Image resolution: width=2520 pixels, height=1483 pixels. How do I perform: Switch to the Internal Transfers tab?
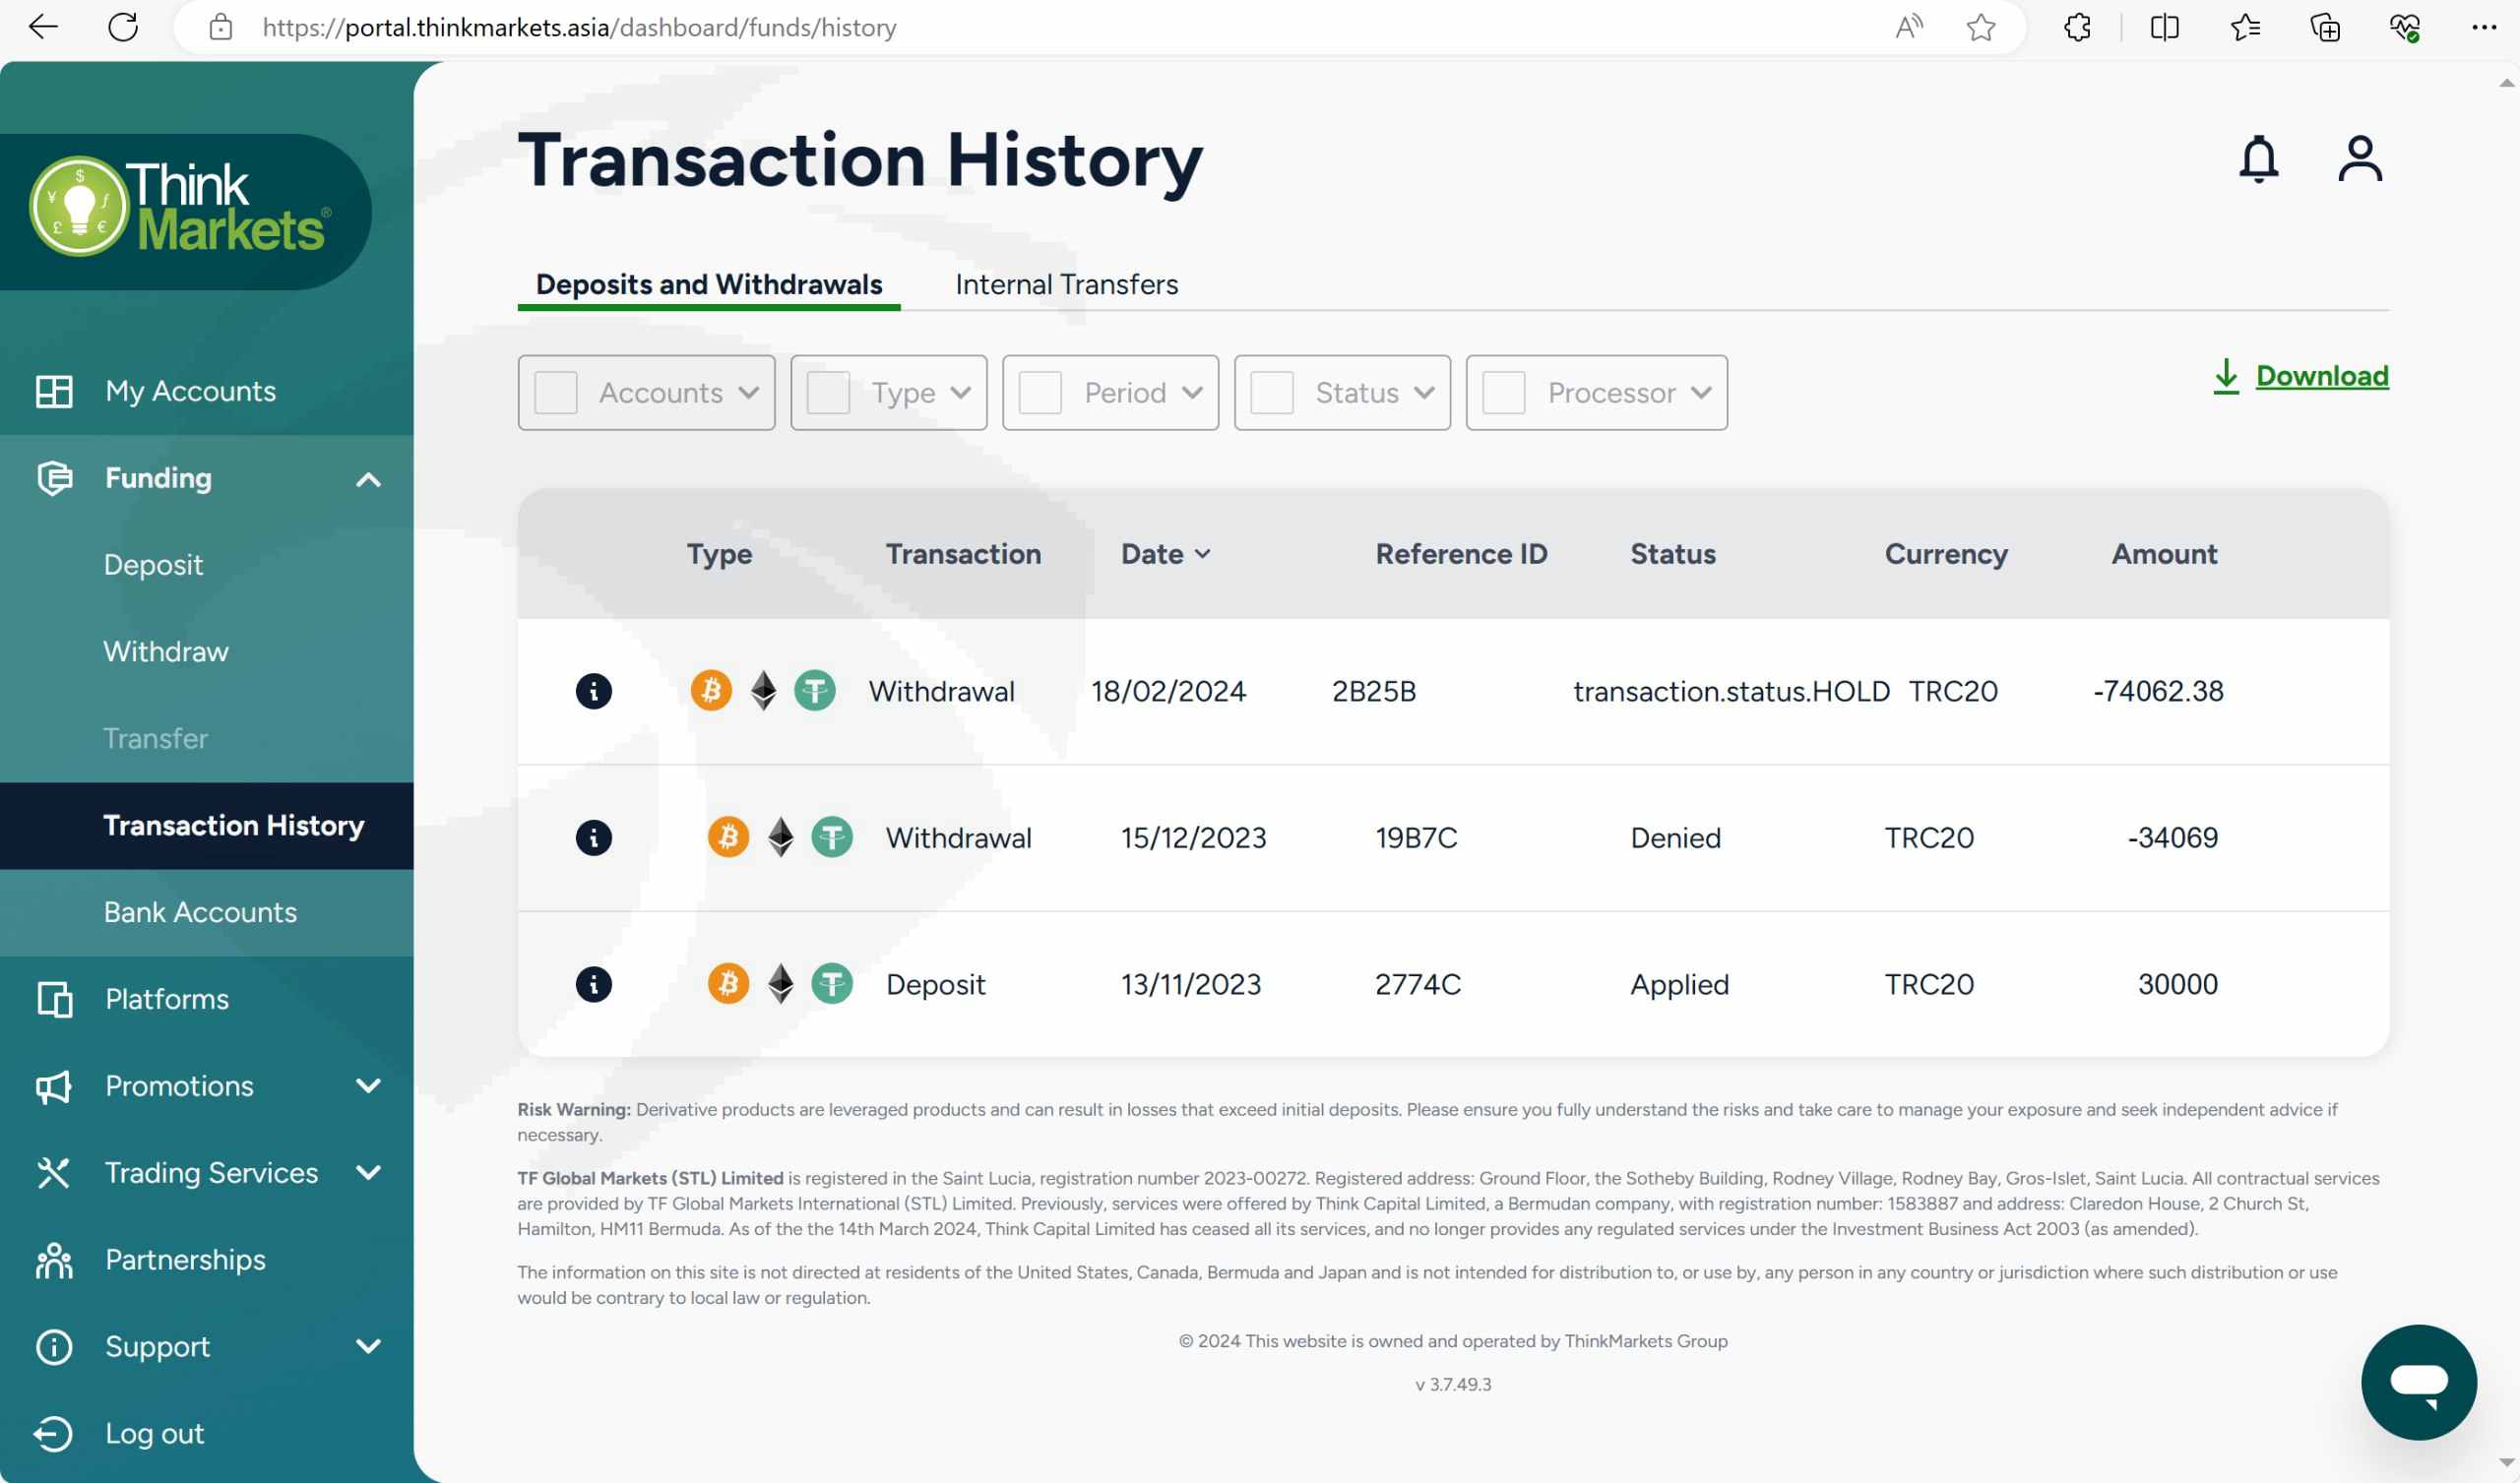tap(1066, 285)
